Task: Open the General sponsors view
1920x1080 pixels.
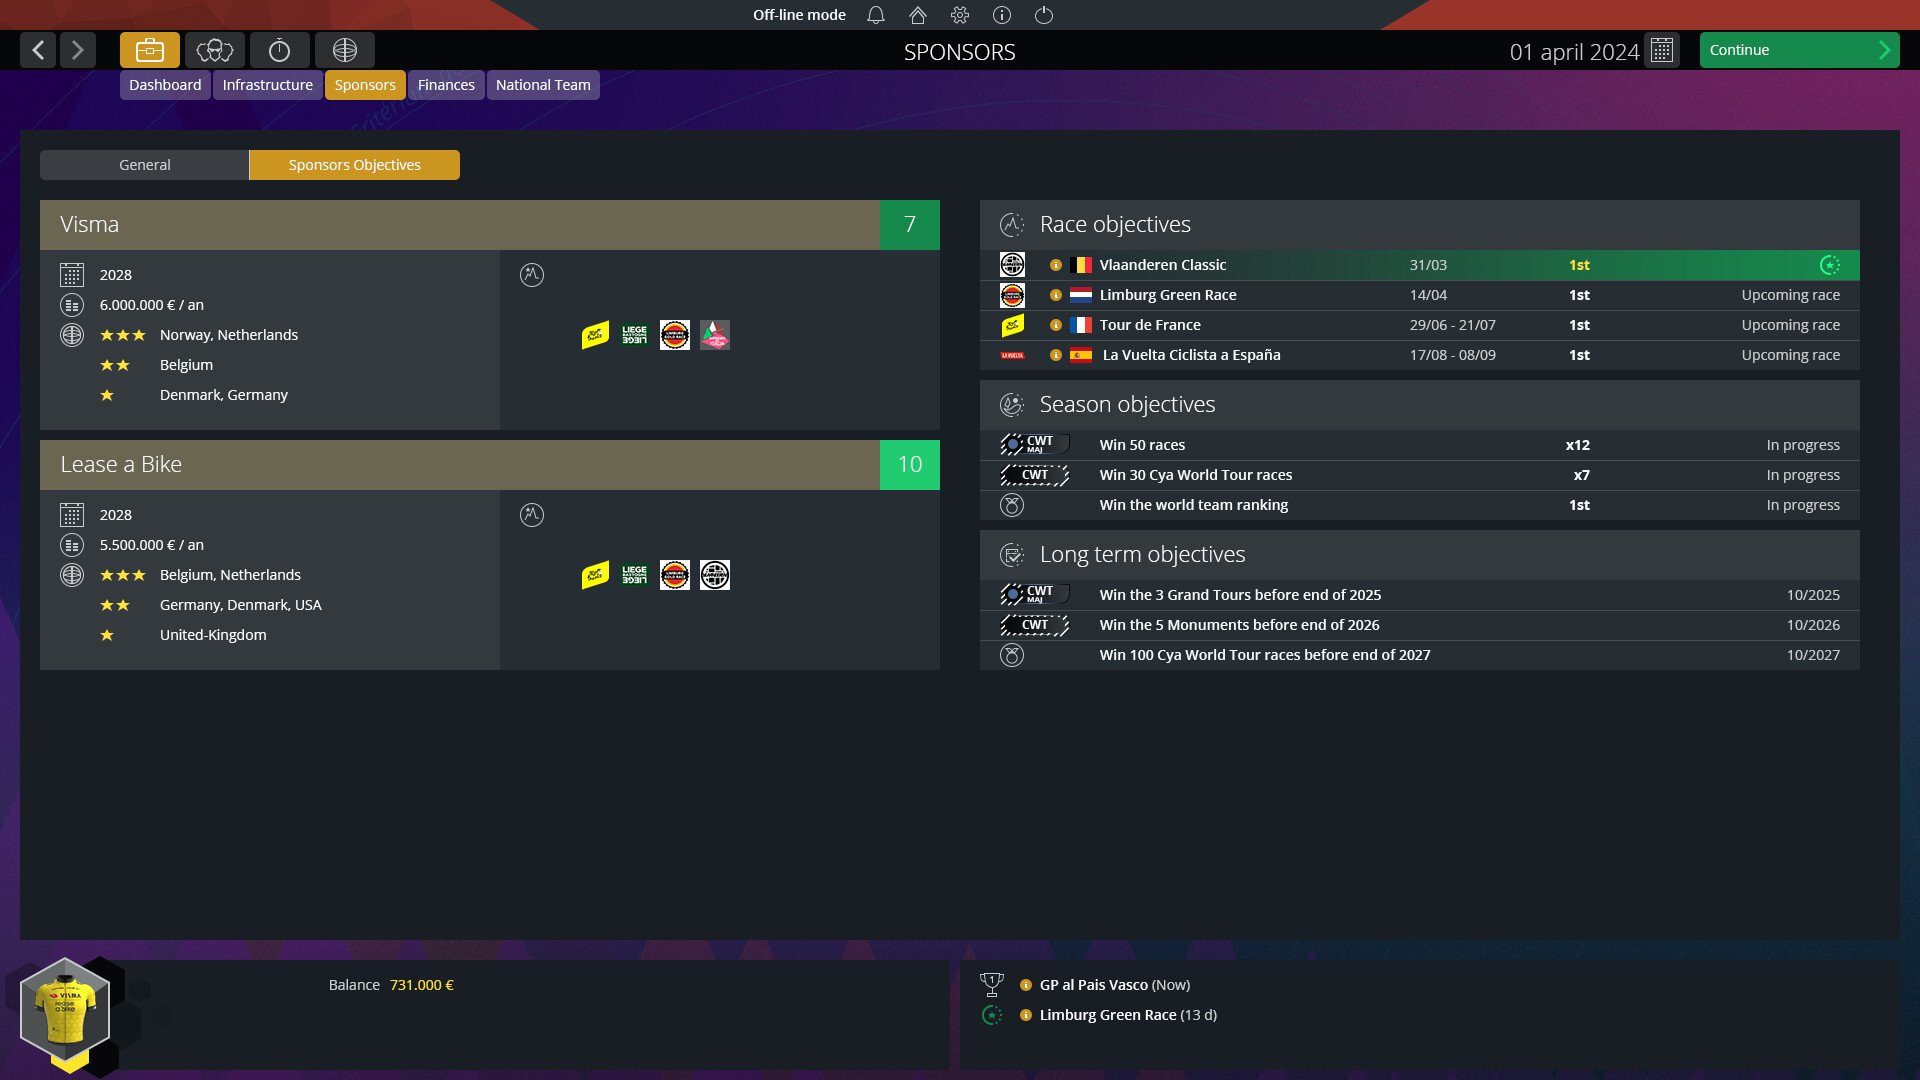Action: (144, 164)
